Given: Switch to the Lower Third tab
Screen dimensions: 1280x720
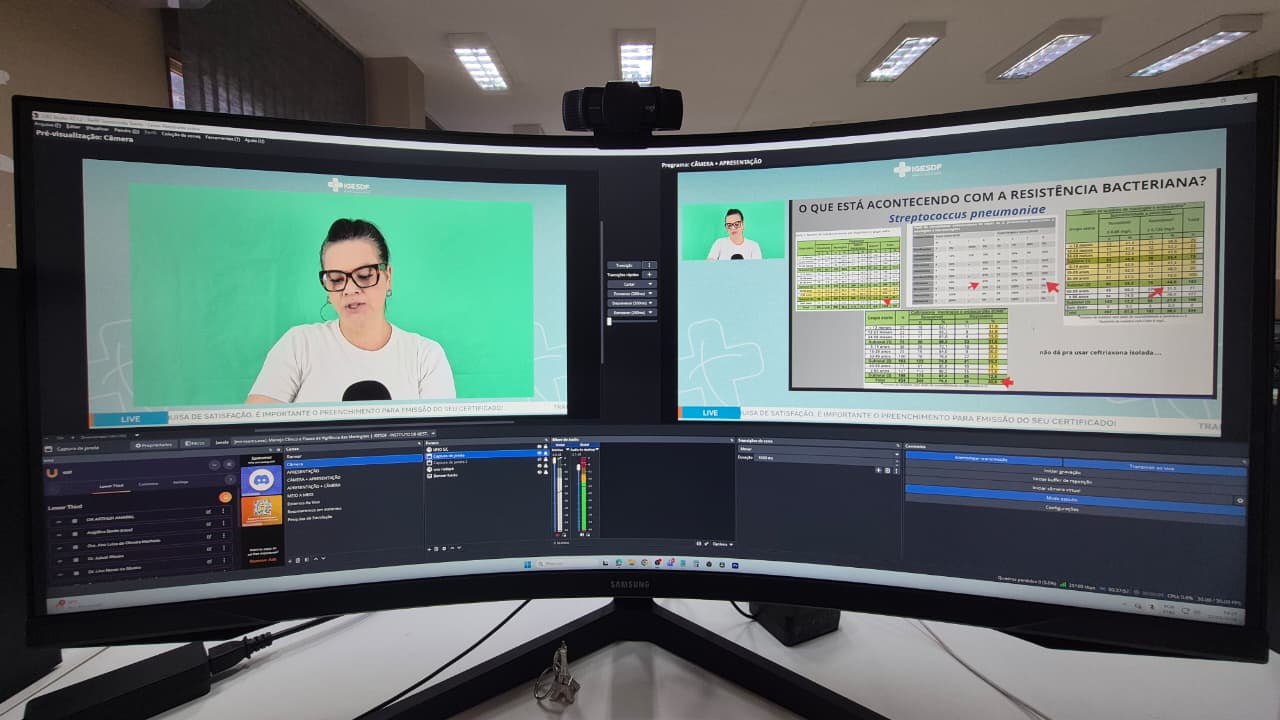Looking at the screenshot, I should tap(111, 485).
